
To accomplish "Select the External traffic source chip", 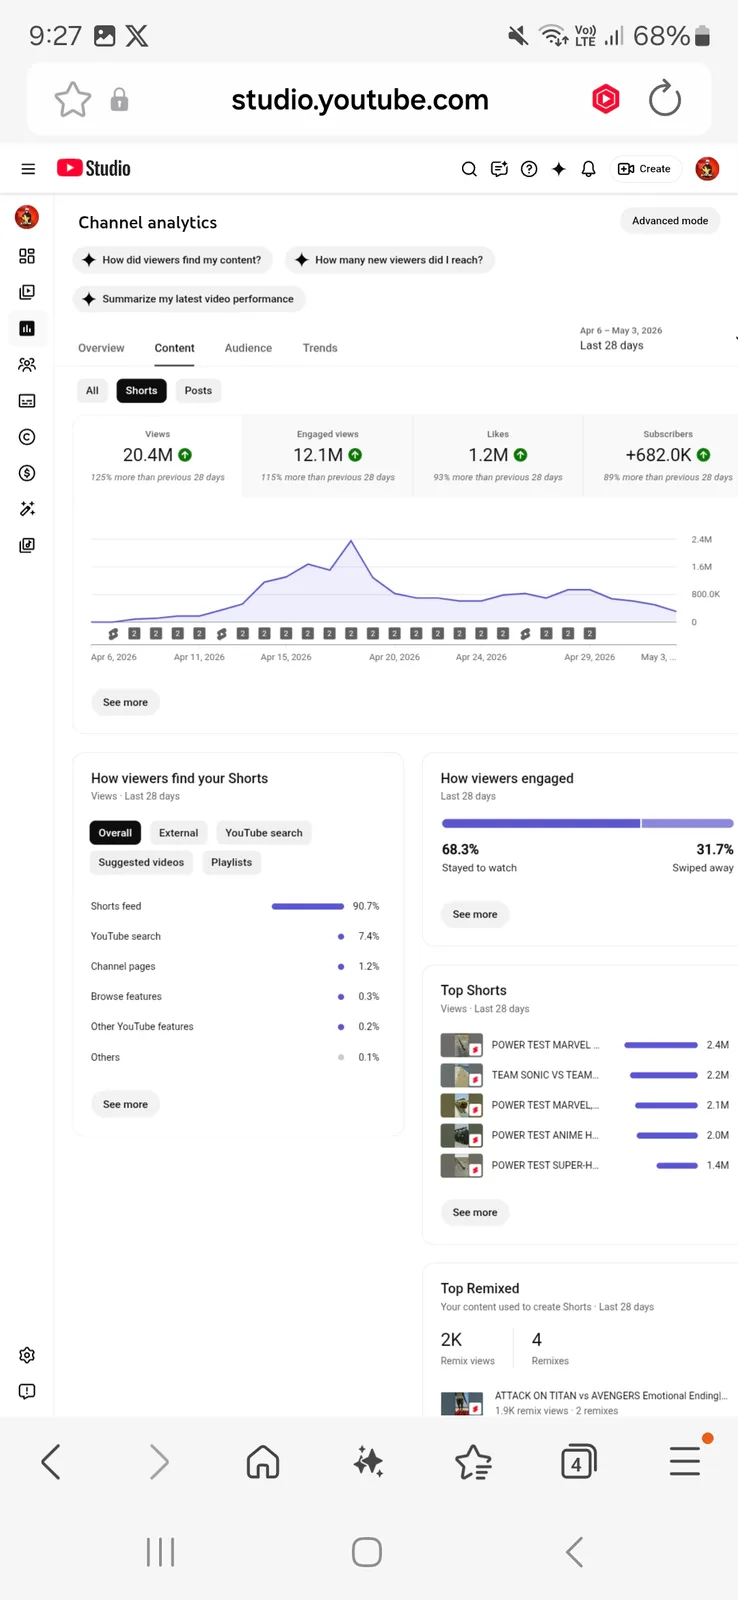I will pyautogui.click(x=178, y=833).
